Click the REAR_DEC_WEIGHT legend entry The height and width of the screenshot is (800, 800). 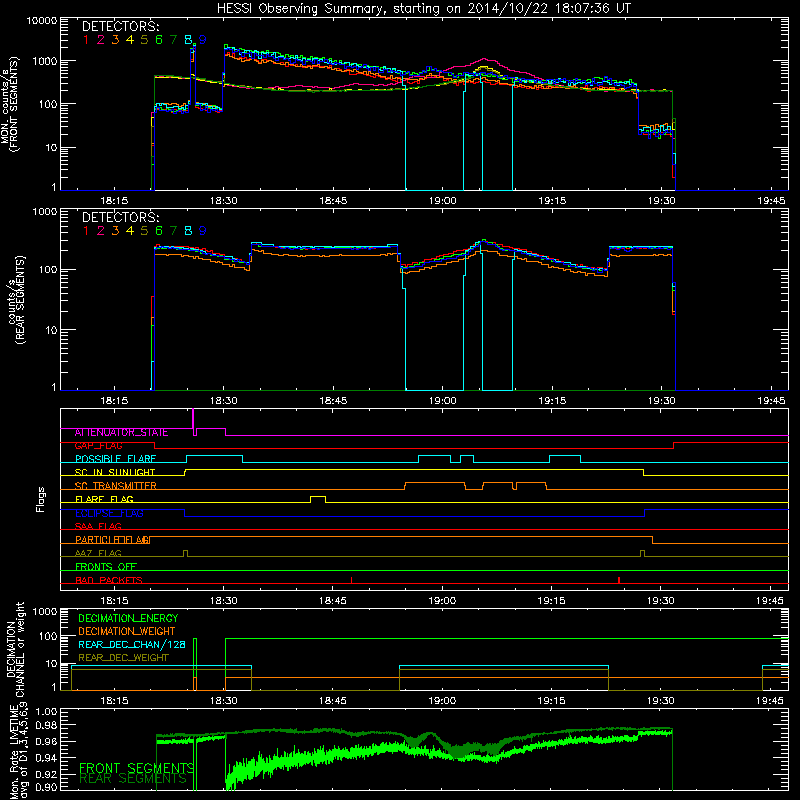pyautogui.click(x=123, y=658)
